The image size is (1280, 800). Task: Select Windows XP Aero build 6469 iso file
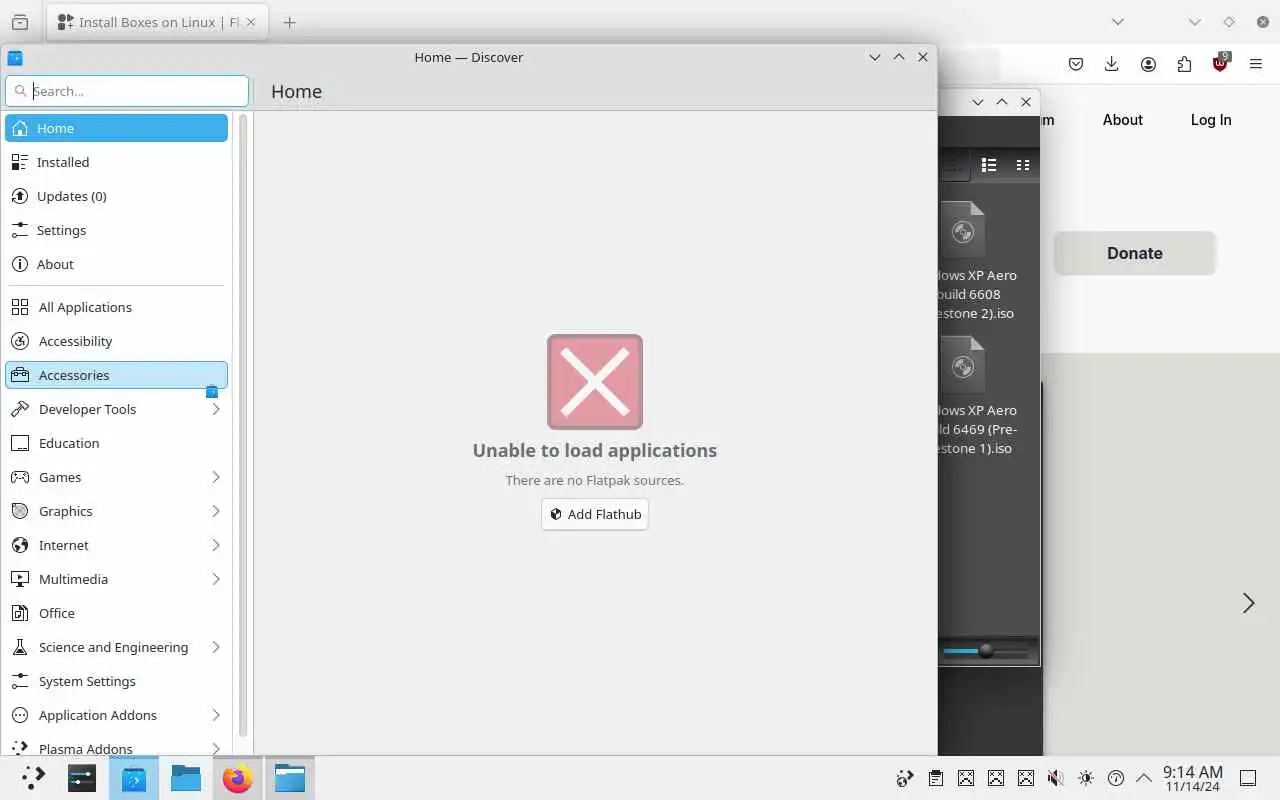976,397
